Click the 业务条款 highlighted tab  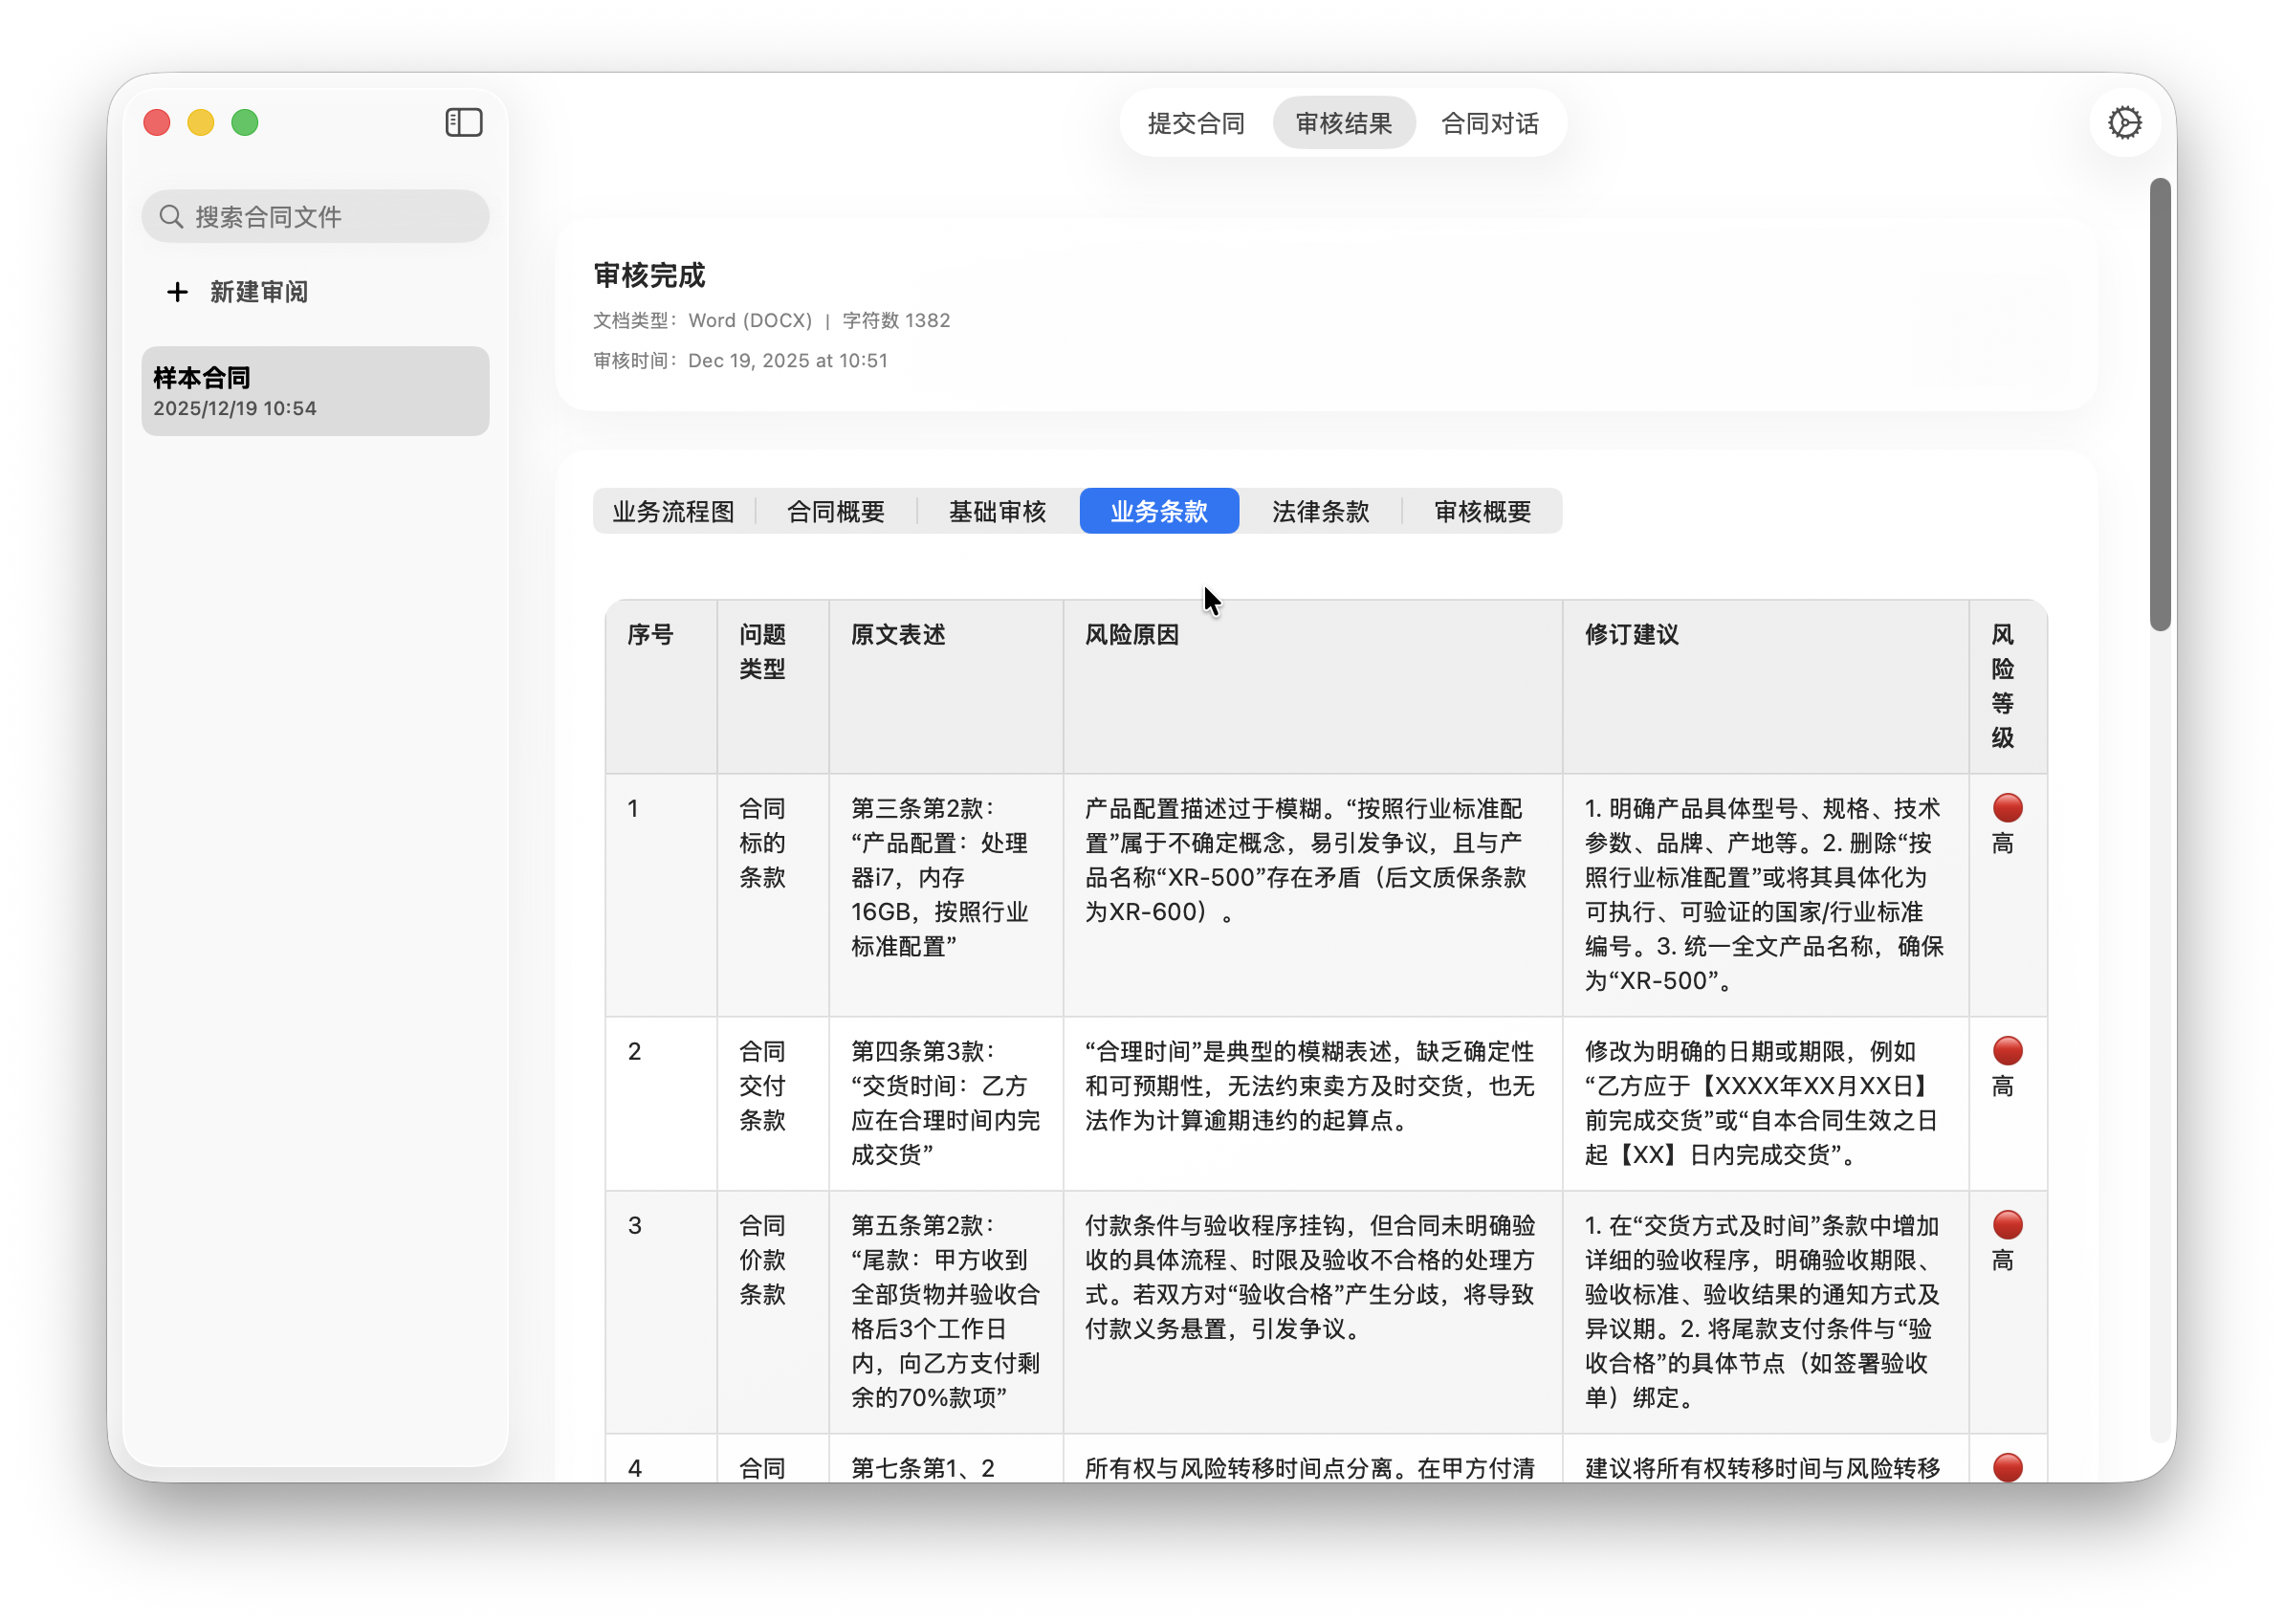click(1158, 511)
